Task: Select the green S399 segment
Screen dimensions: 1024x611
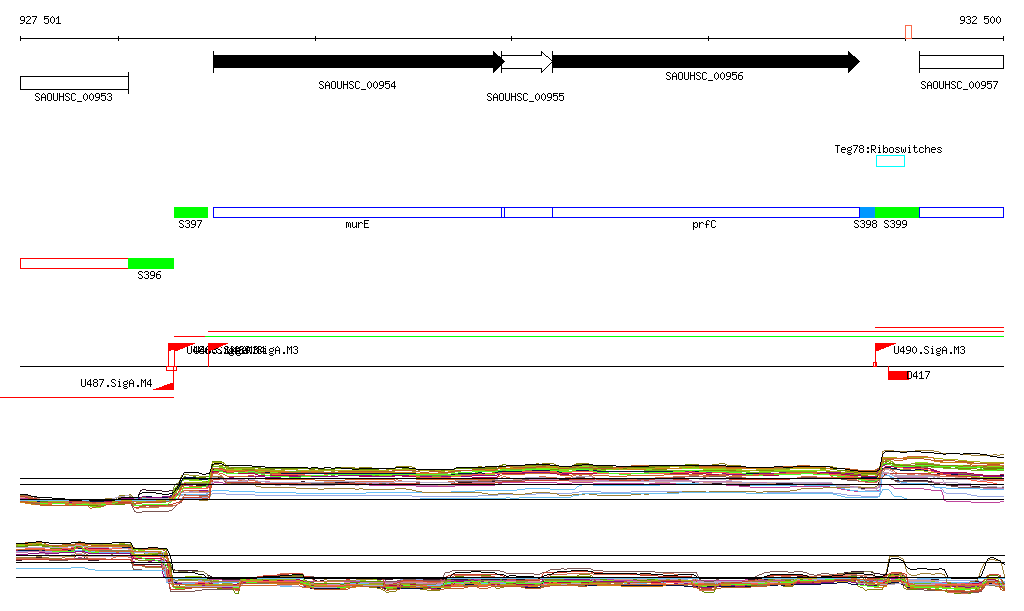Action: [x=897, y=212]
